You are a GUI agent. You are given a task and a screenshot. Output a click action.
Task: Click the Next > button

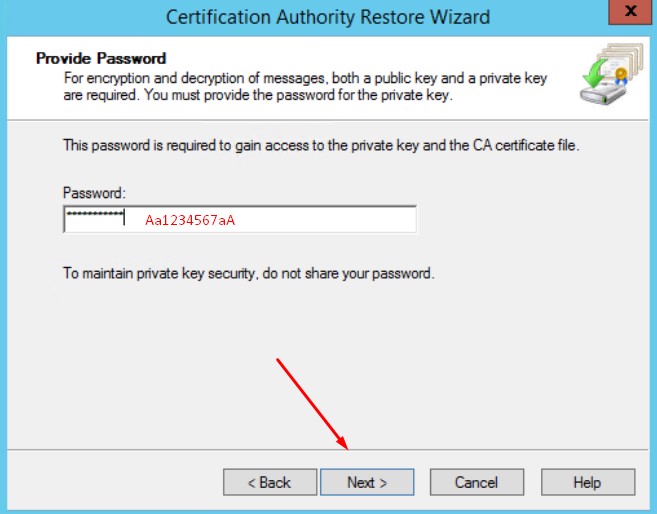click(366, 482)
